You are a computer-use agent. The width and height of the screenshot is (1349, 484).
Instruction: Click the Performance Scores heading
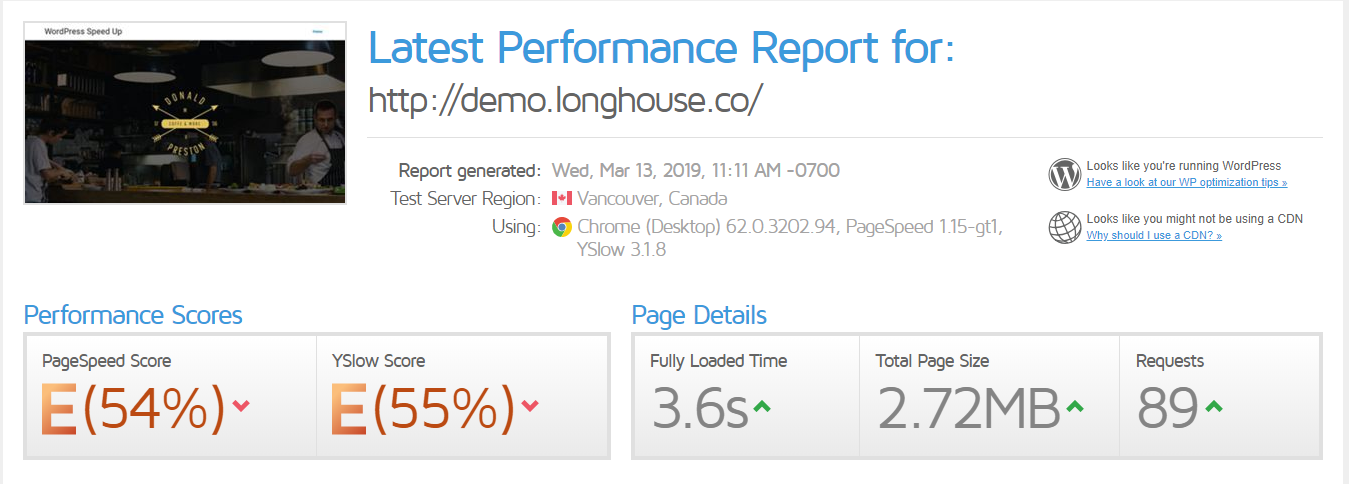click(133, 316)
